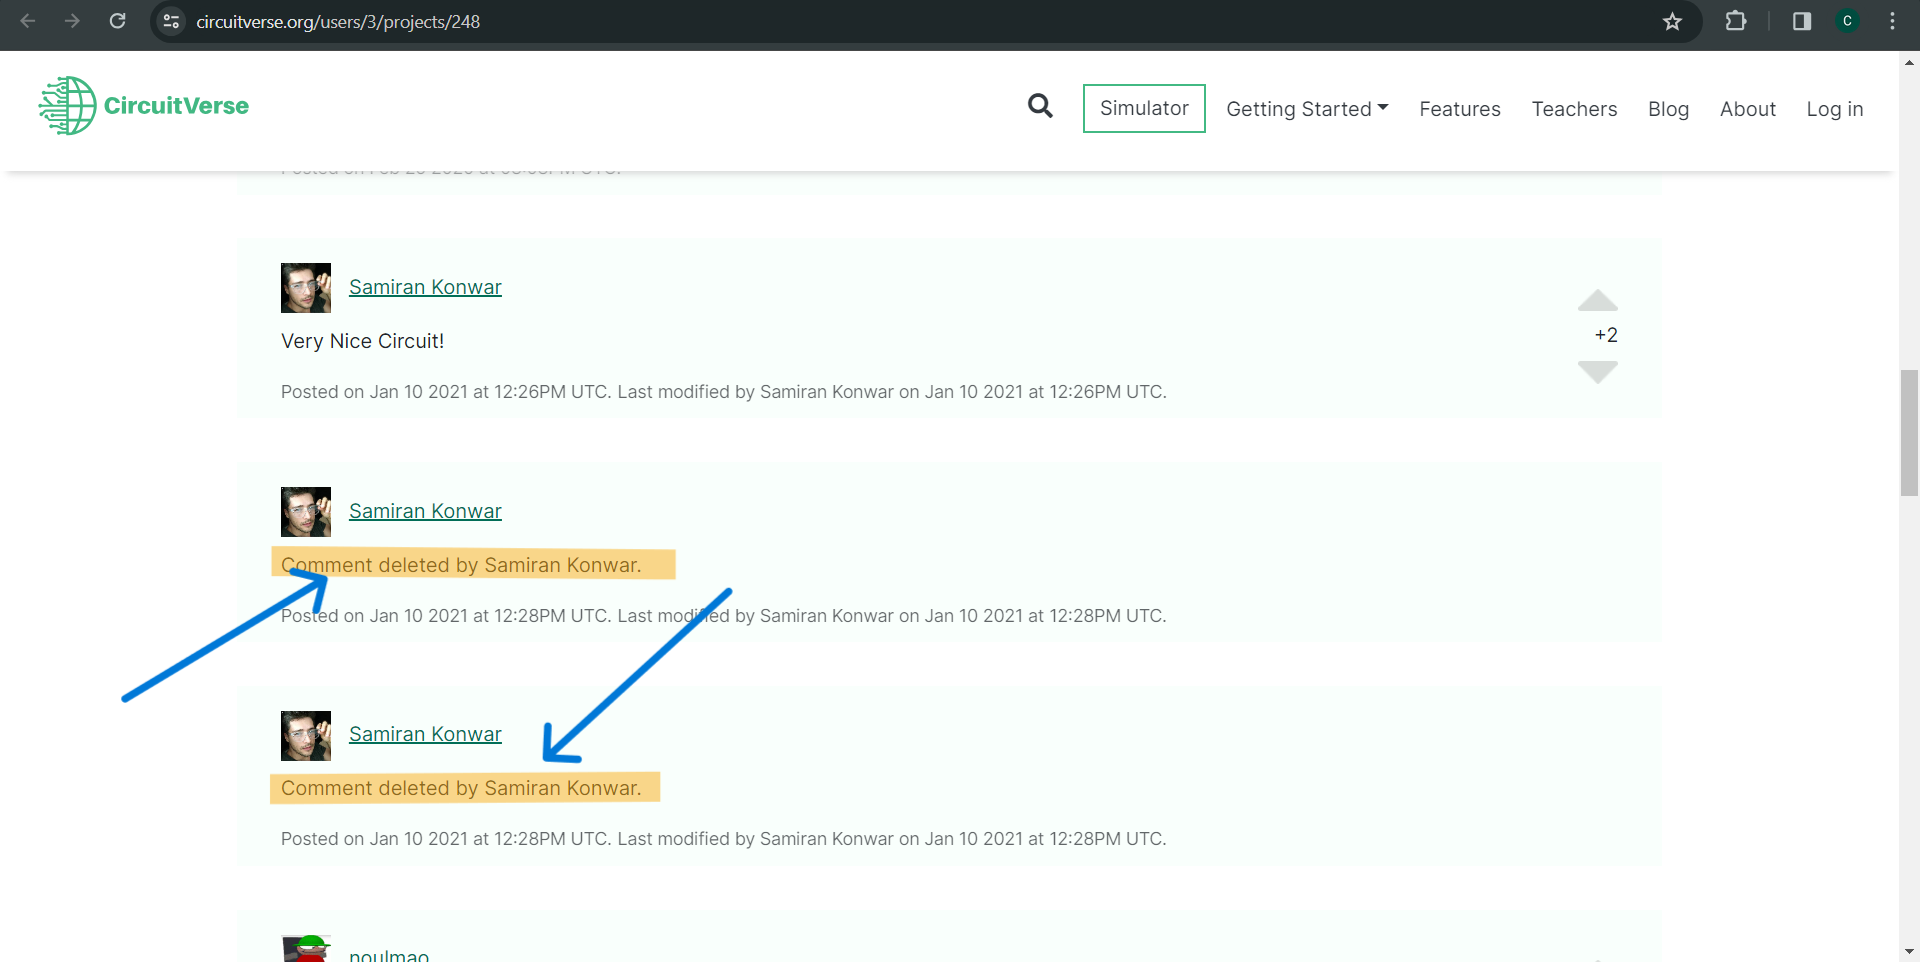Open the Chrome profile avatar icon
Viewport: 1920px width, 962px height.
[1847, 21]
